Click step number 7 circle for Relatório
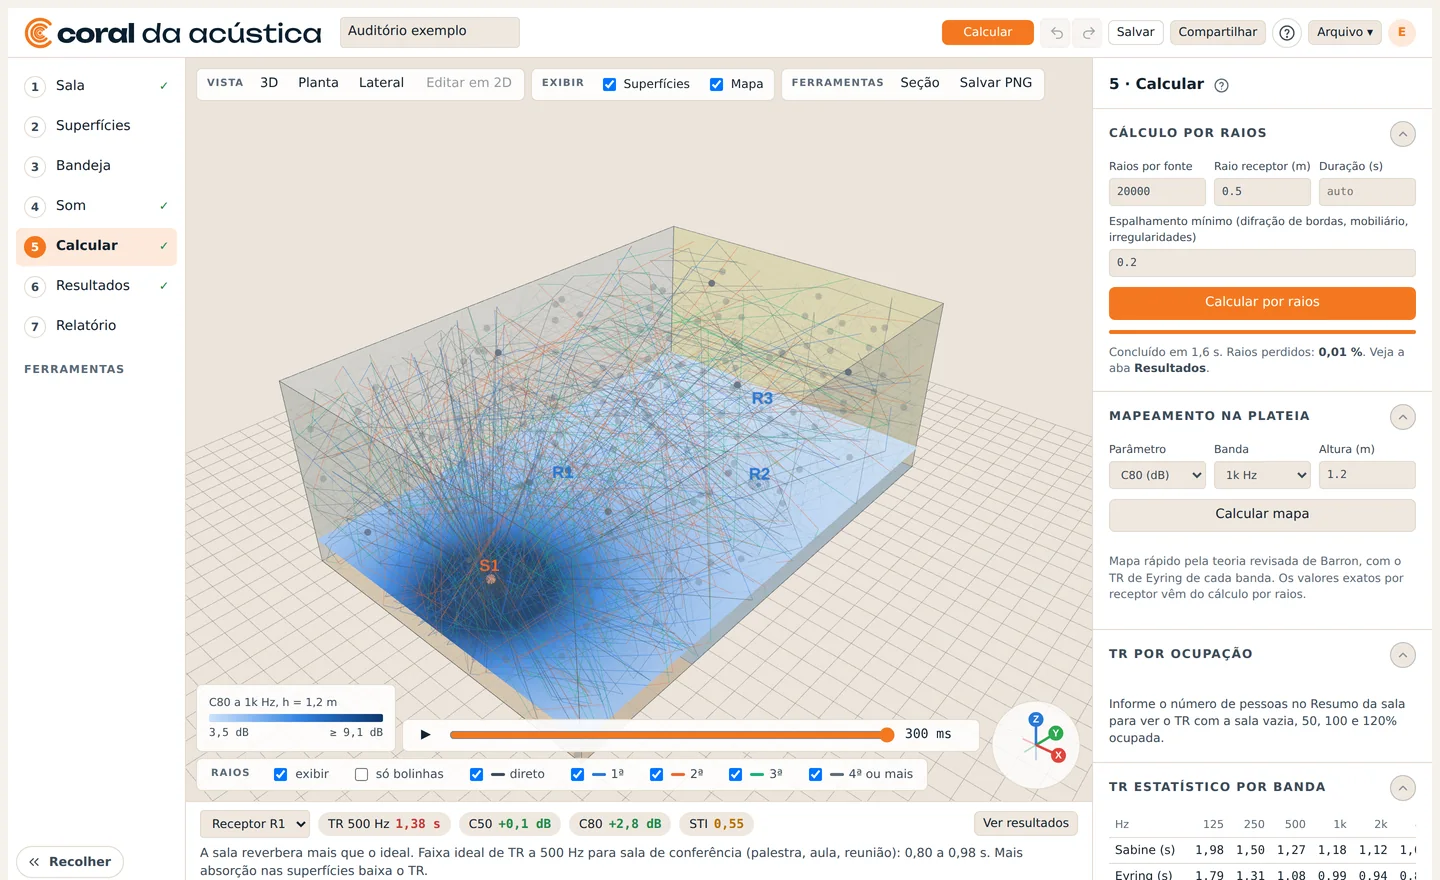Image resolution: width=1440 pixels, height=880 pixels. (35, 327)
